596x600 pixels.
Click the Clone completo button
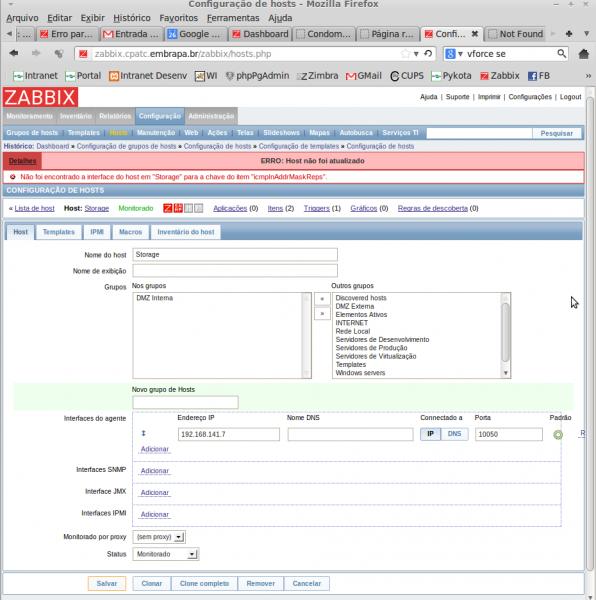pyautogui.click(x=204, y=584)
